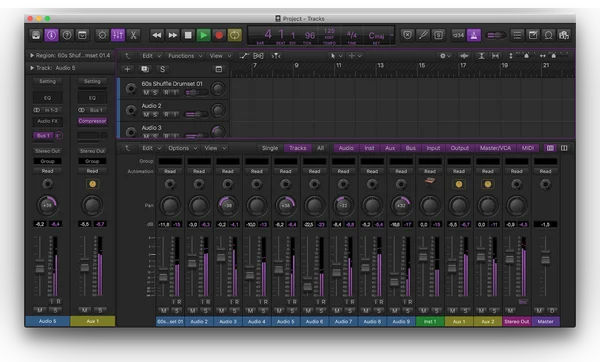Image resolution: width=600 pixels, height=362 pixels.
Task: Toggle the Flex show/hide button
Action: 258,56
